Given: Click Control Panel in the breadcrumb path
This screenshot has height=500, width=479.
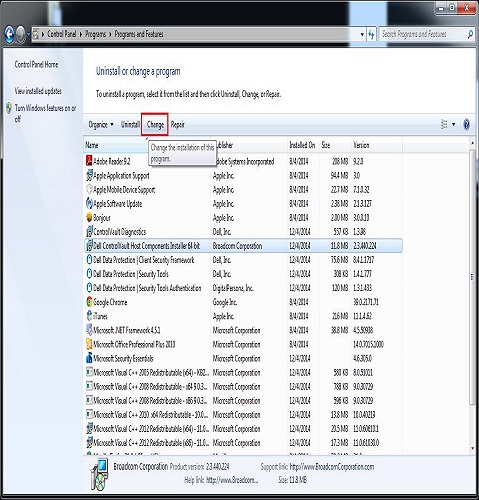Looking at the screenshot, I should click(62, 34).
